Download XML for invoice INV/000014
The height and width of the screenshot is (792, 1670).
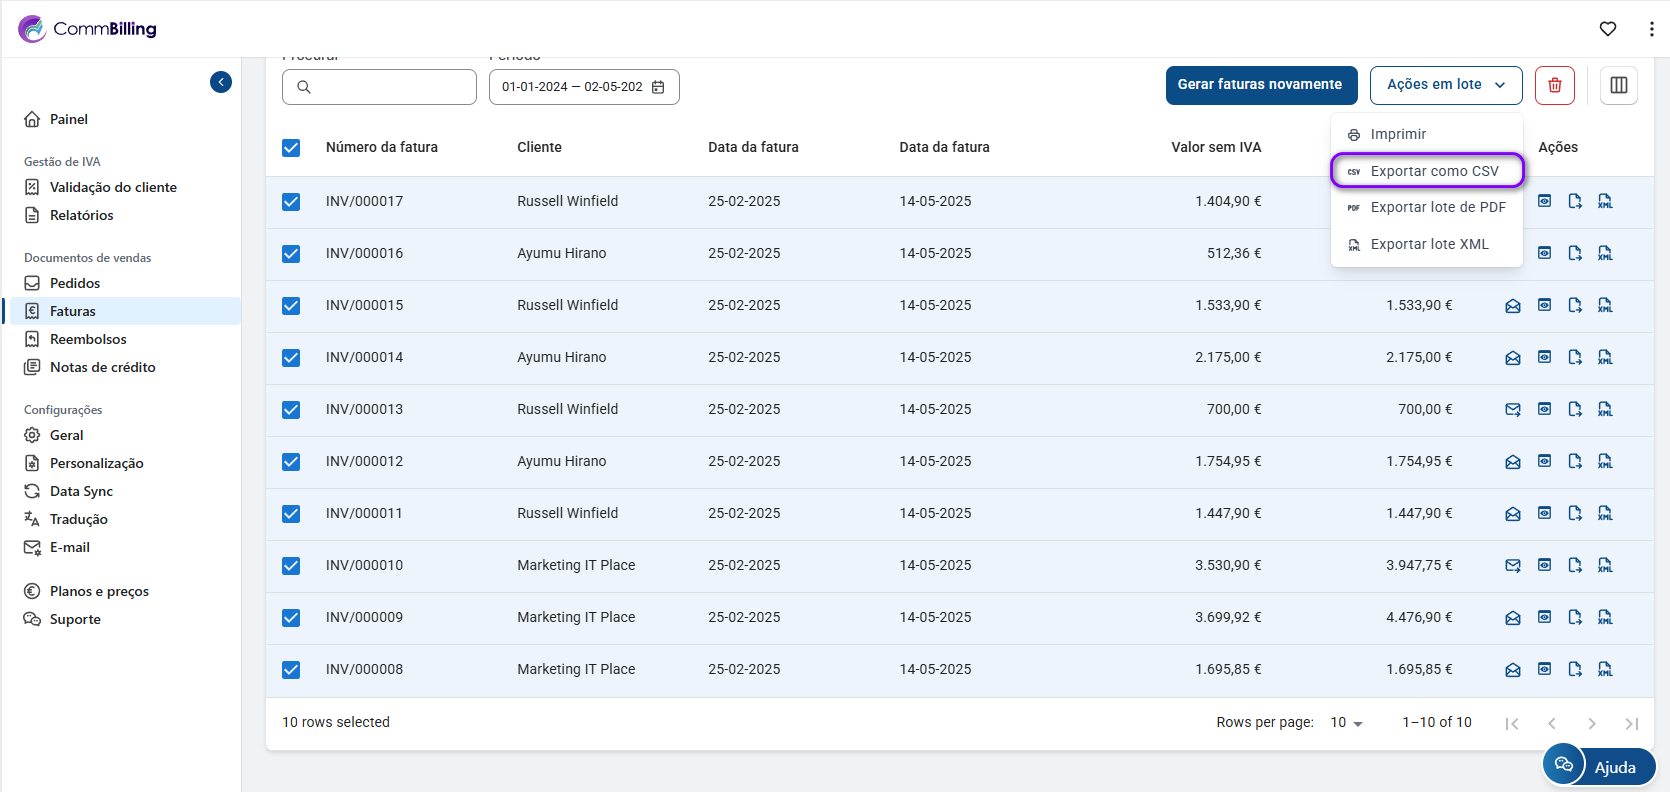click(1605, 357)
